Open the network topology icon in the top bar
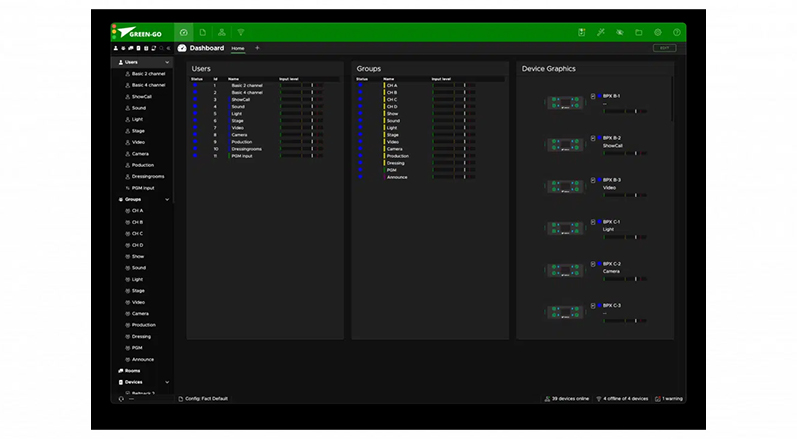The height and width of the screenshot is (439, 797). 222,33
